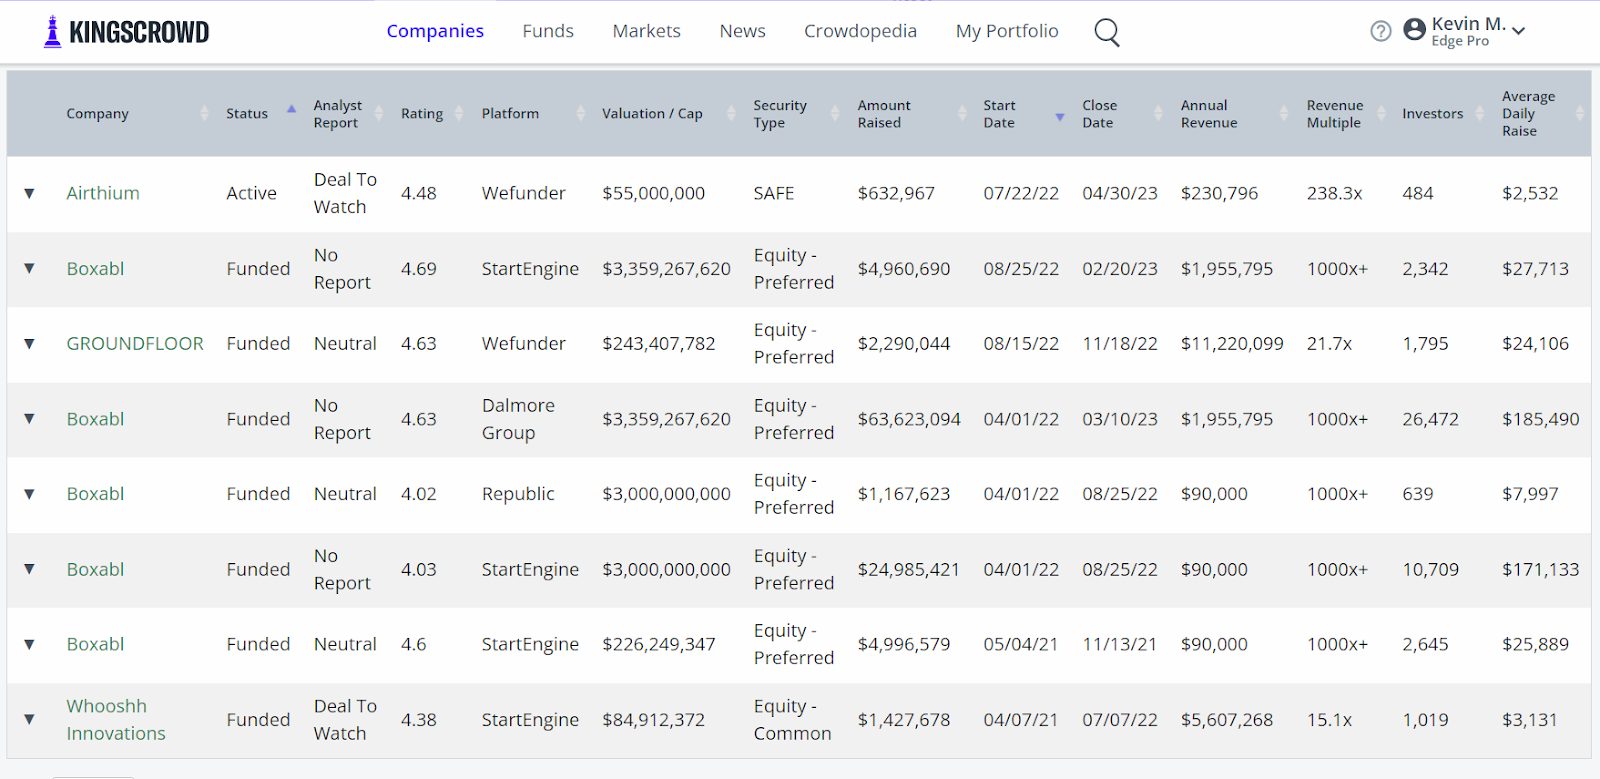Click the $55,000,000 valuation cell
The image size is (1600, 779).
pyautogui.click(x=653, y=193)
